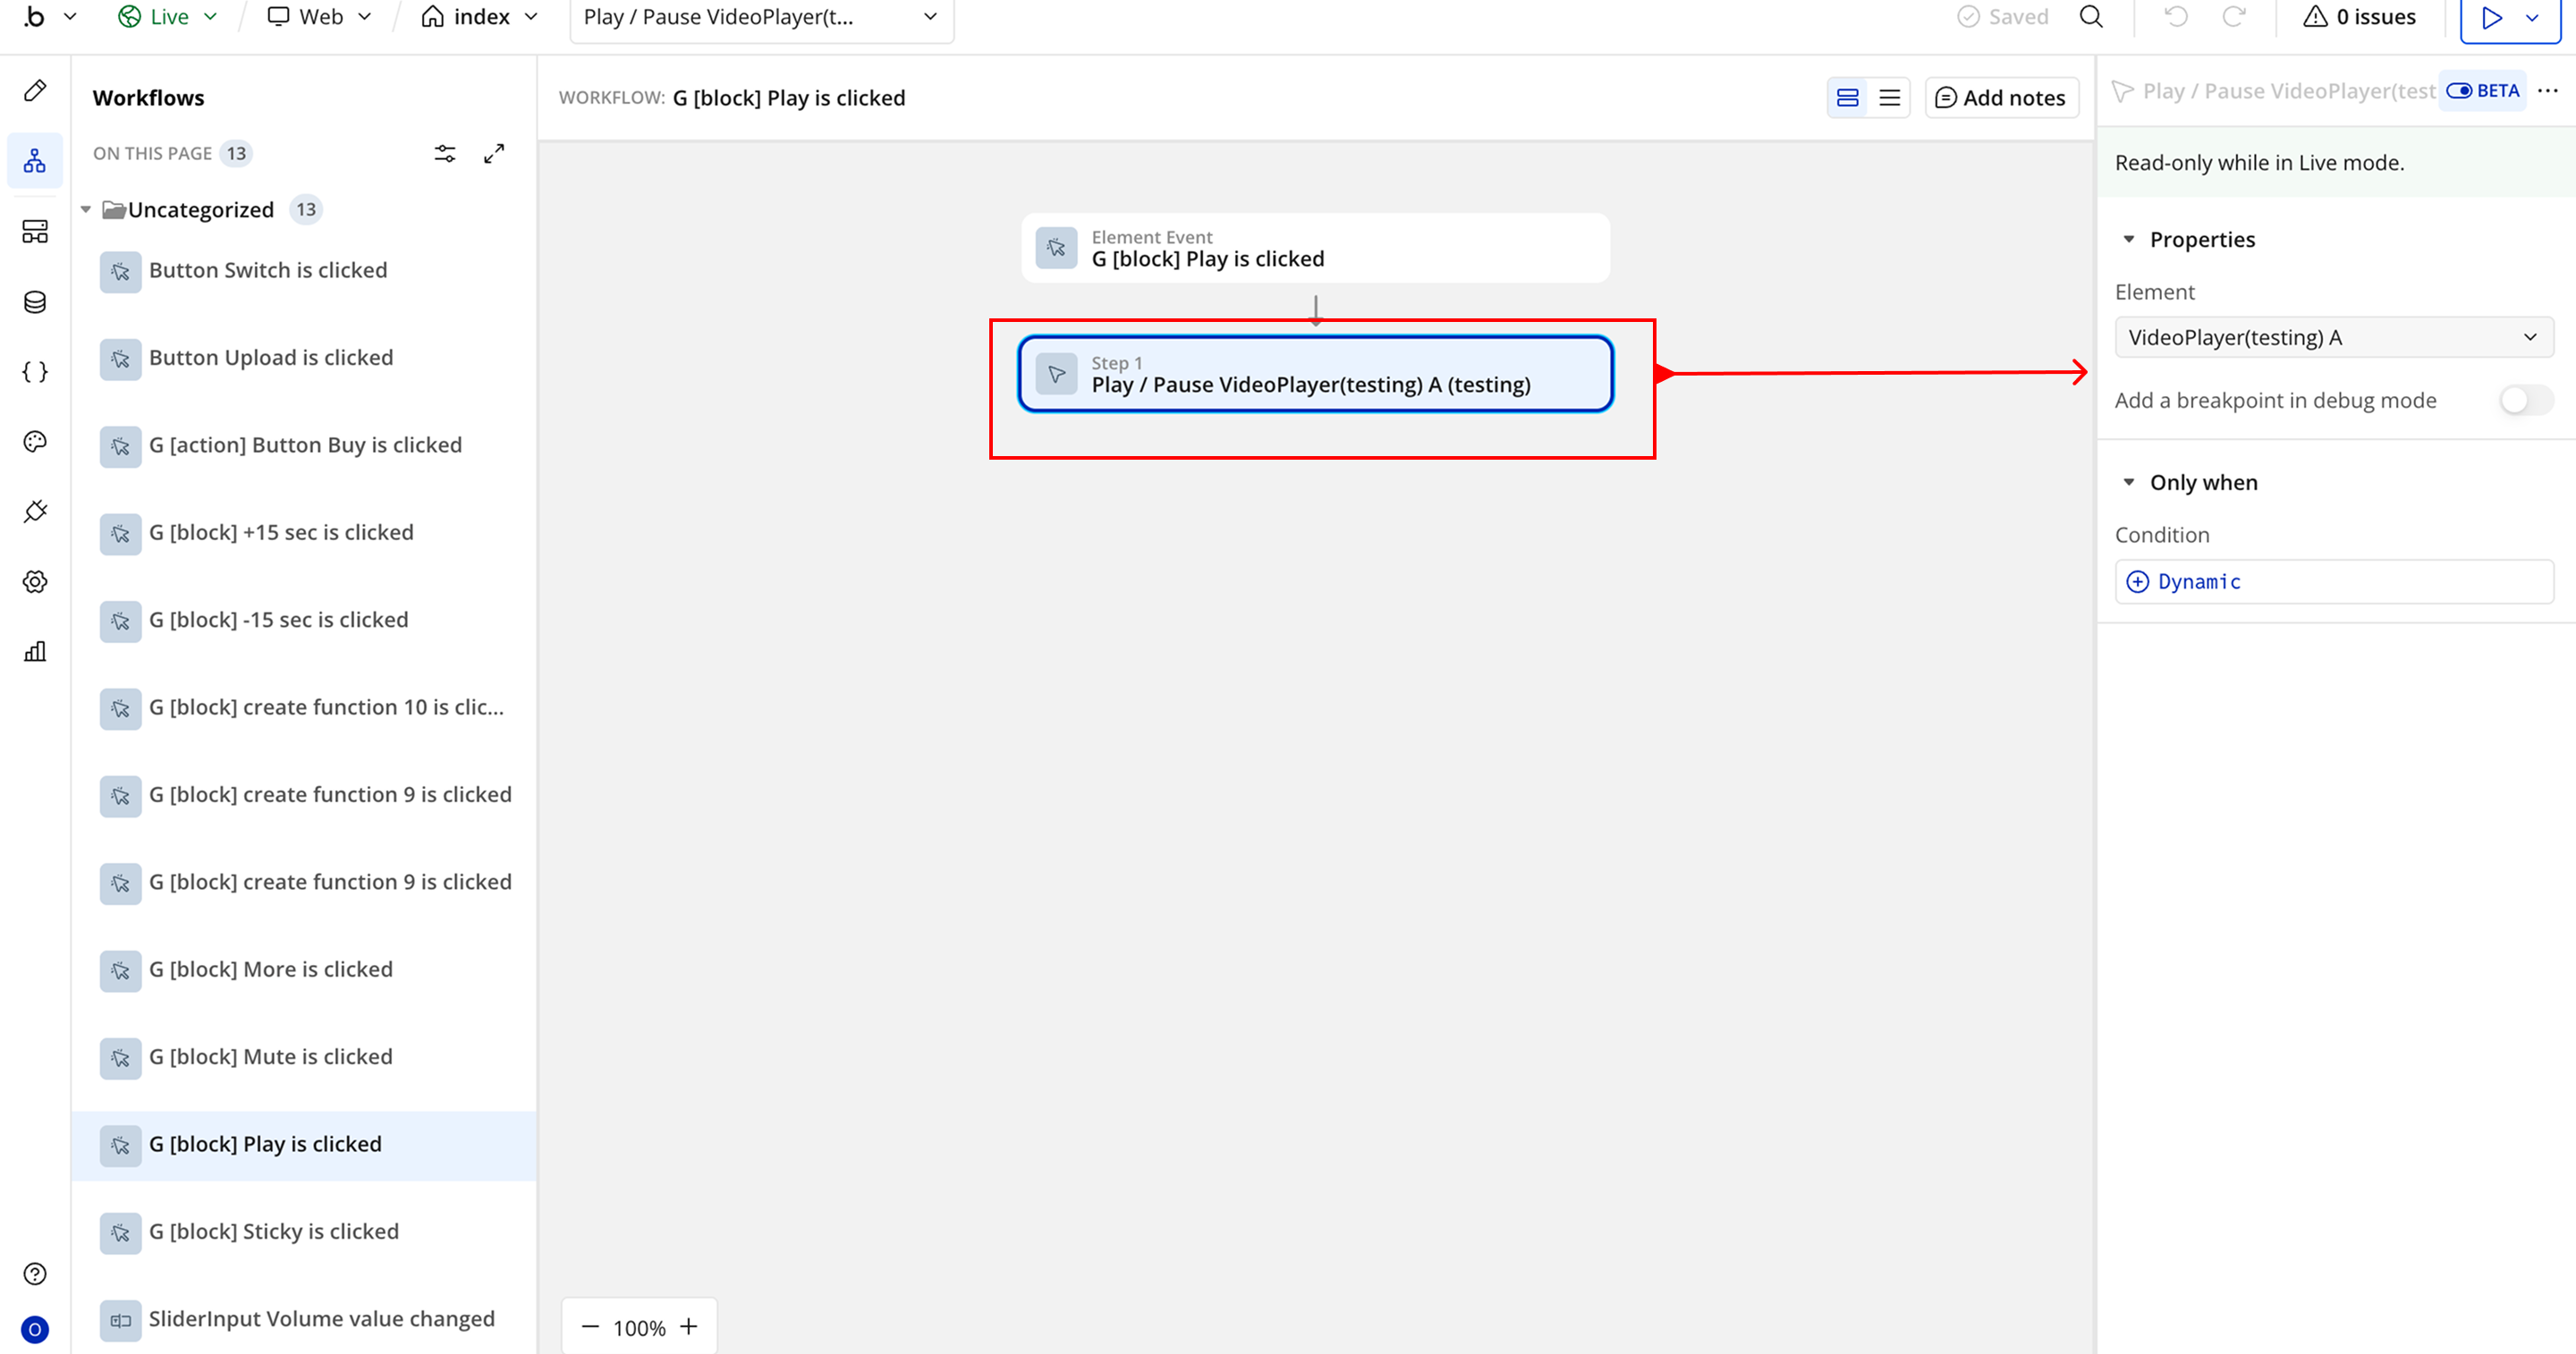Open the Data tab database icon

click(35, 302)
